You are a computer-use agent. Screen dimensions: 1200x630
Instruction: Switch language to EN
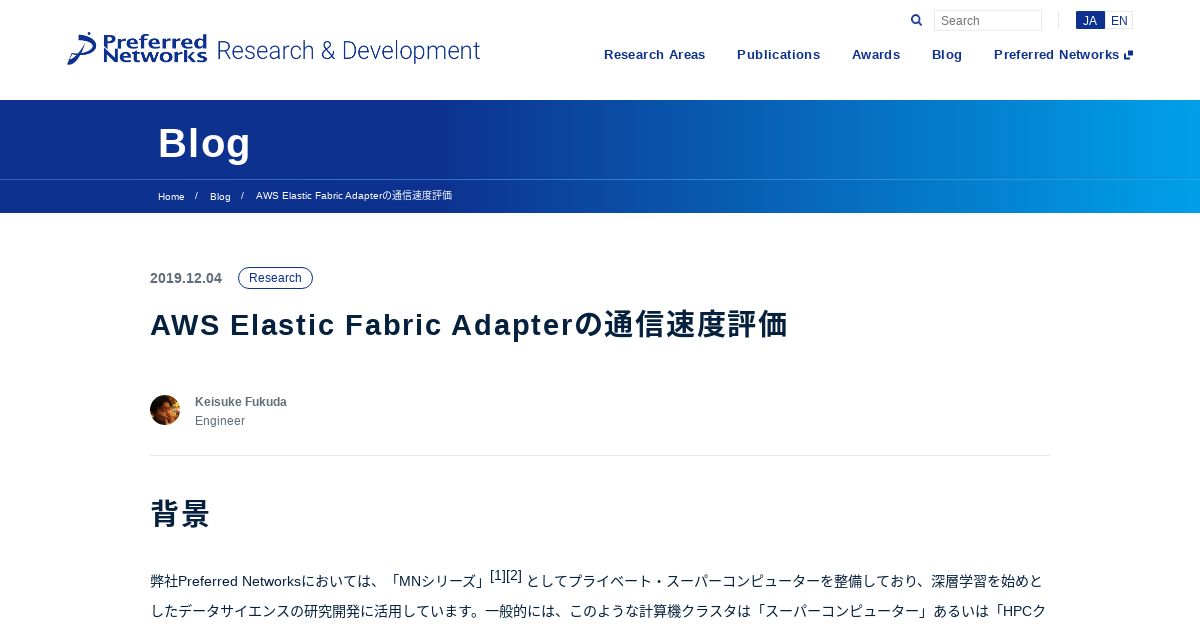click(x=1119, y=20)
